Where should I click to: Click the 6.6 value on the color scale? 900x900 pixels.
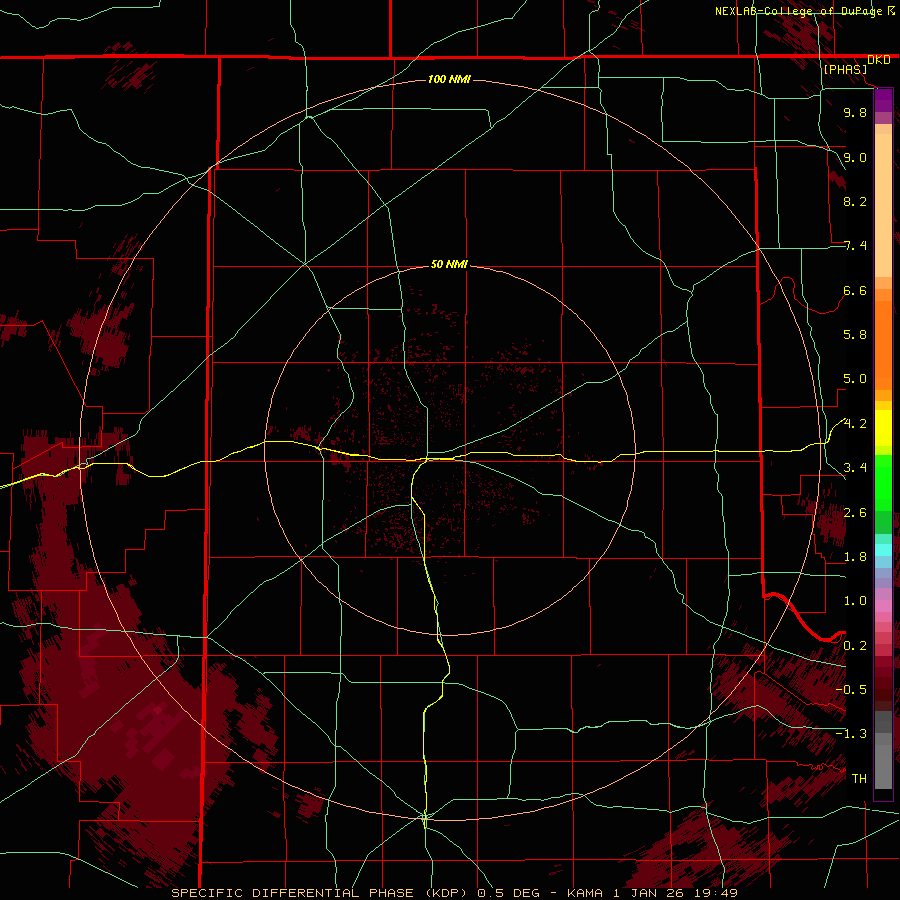(x=855, y=290)
